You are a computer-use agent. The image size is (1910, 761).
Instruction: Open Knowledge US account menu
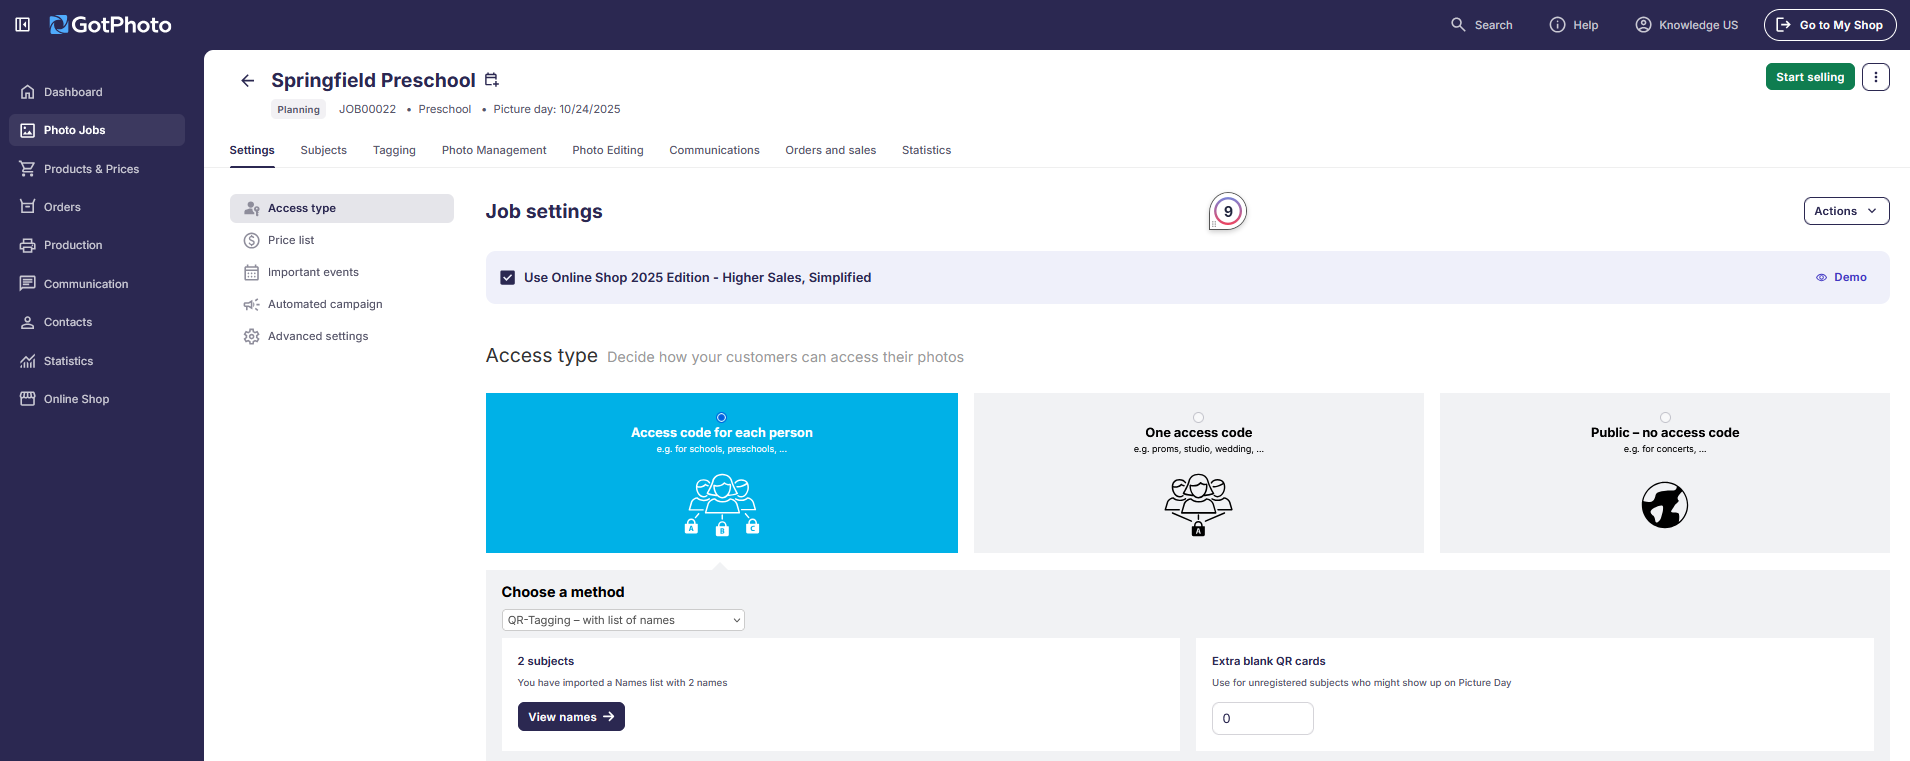pos(1687,25)
